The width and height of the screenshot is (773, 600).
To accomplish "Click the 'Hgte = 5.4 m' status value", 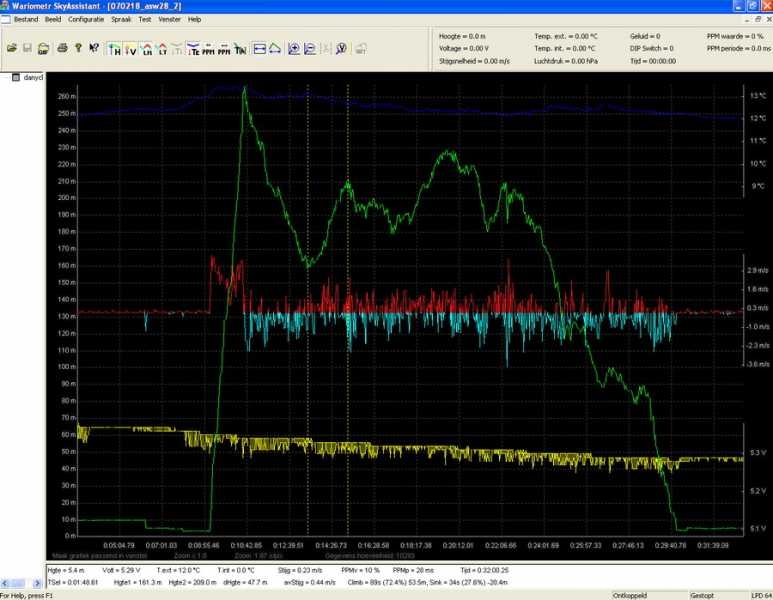I will (x=66, y=570).
